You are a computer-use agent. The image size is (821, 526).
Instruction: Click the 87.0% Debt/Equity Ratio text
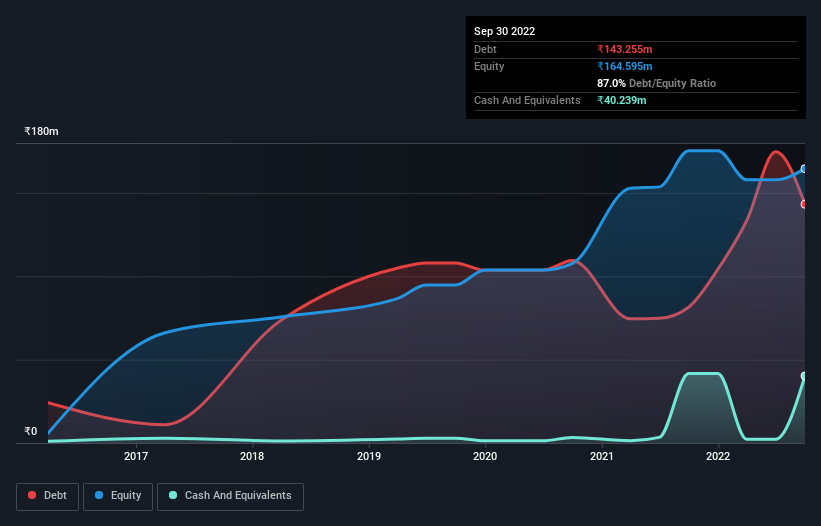[656, 83]
